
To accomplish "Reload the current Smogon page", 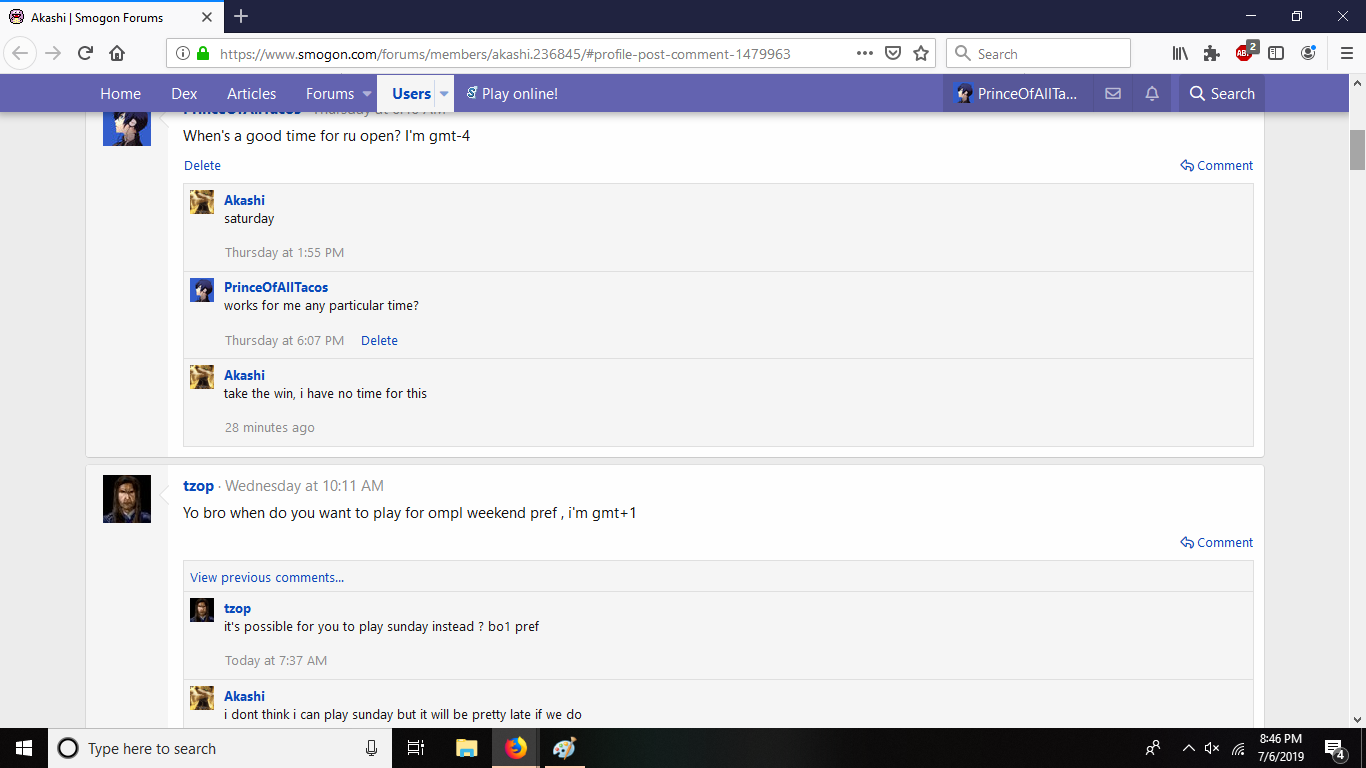I will tap(85, 53).
